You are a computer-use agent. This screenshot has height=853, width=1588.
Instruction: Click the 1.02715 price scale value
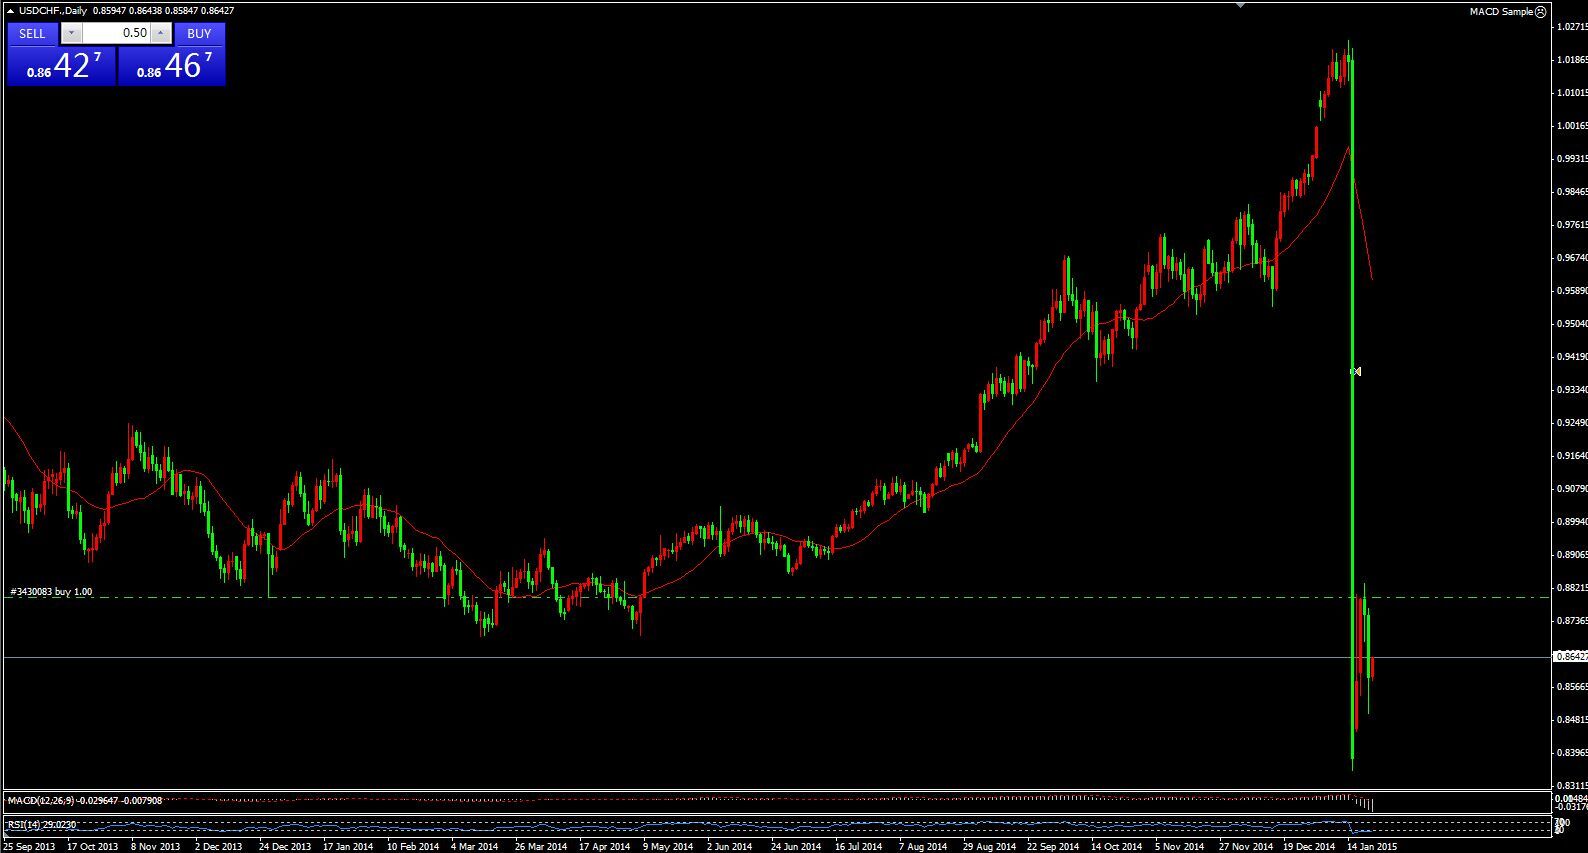coord(1572,27)
